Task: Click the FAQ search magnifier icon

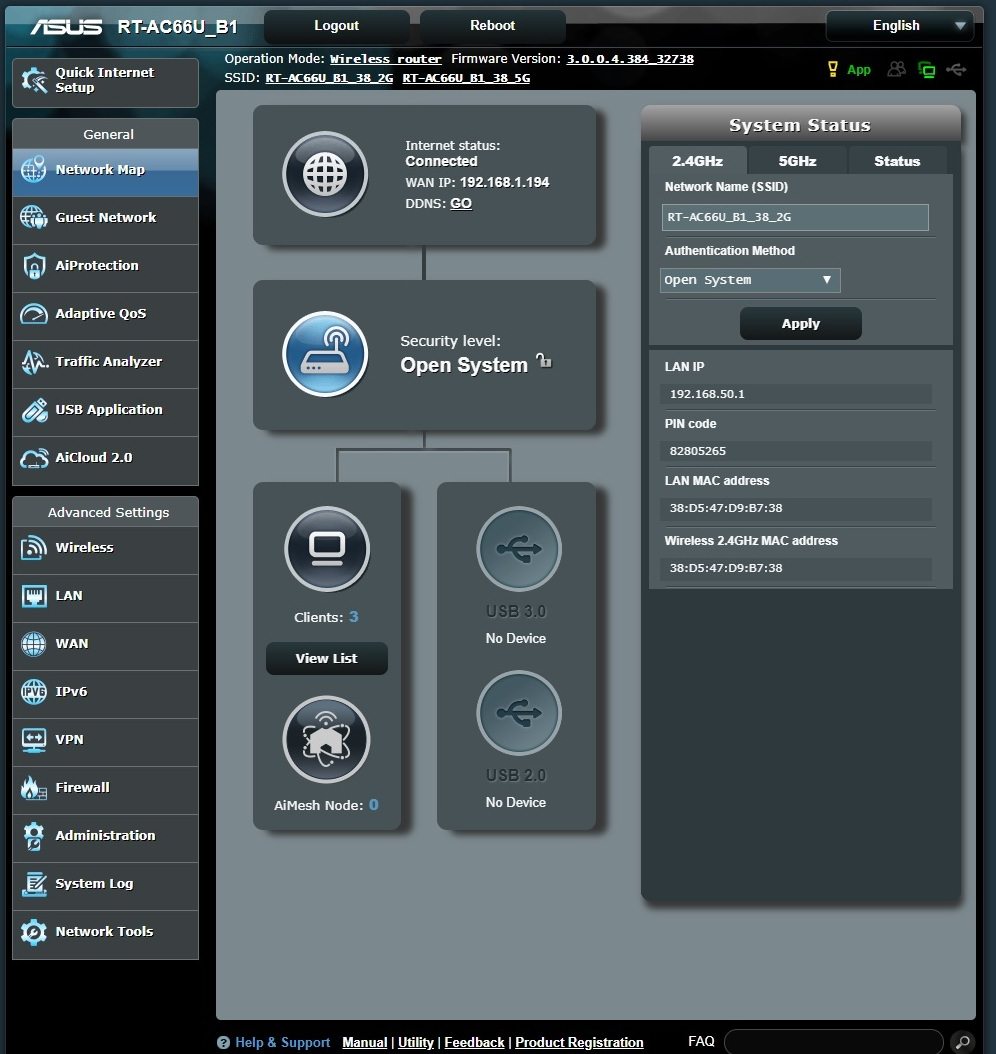Action: 962,1042
